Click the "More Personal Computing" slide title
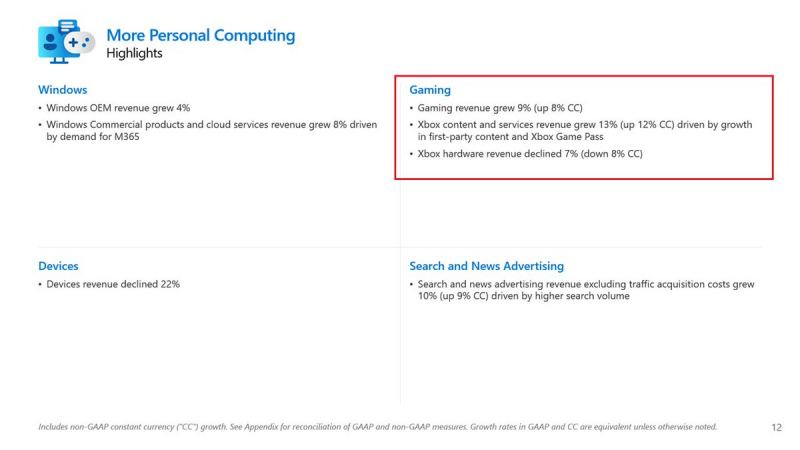 [x=200, y=35]
